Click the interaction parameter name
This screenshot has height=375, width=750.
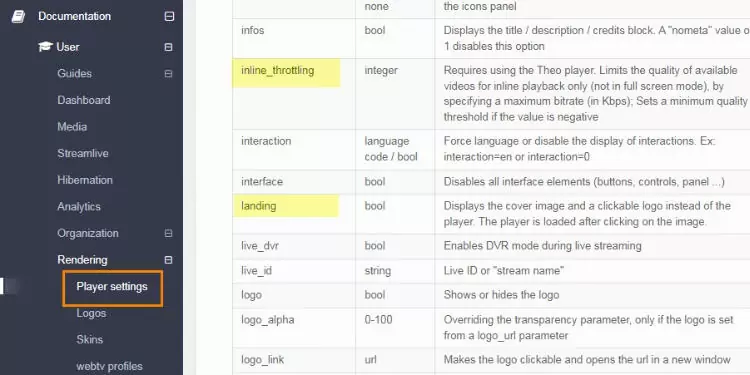tap(266, 142)
